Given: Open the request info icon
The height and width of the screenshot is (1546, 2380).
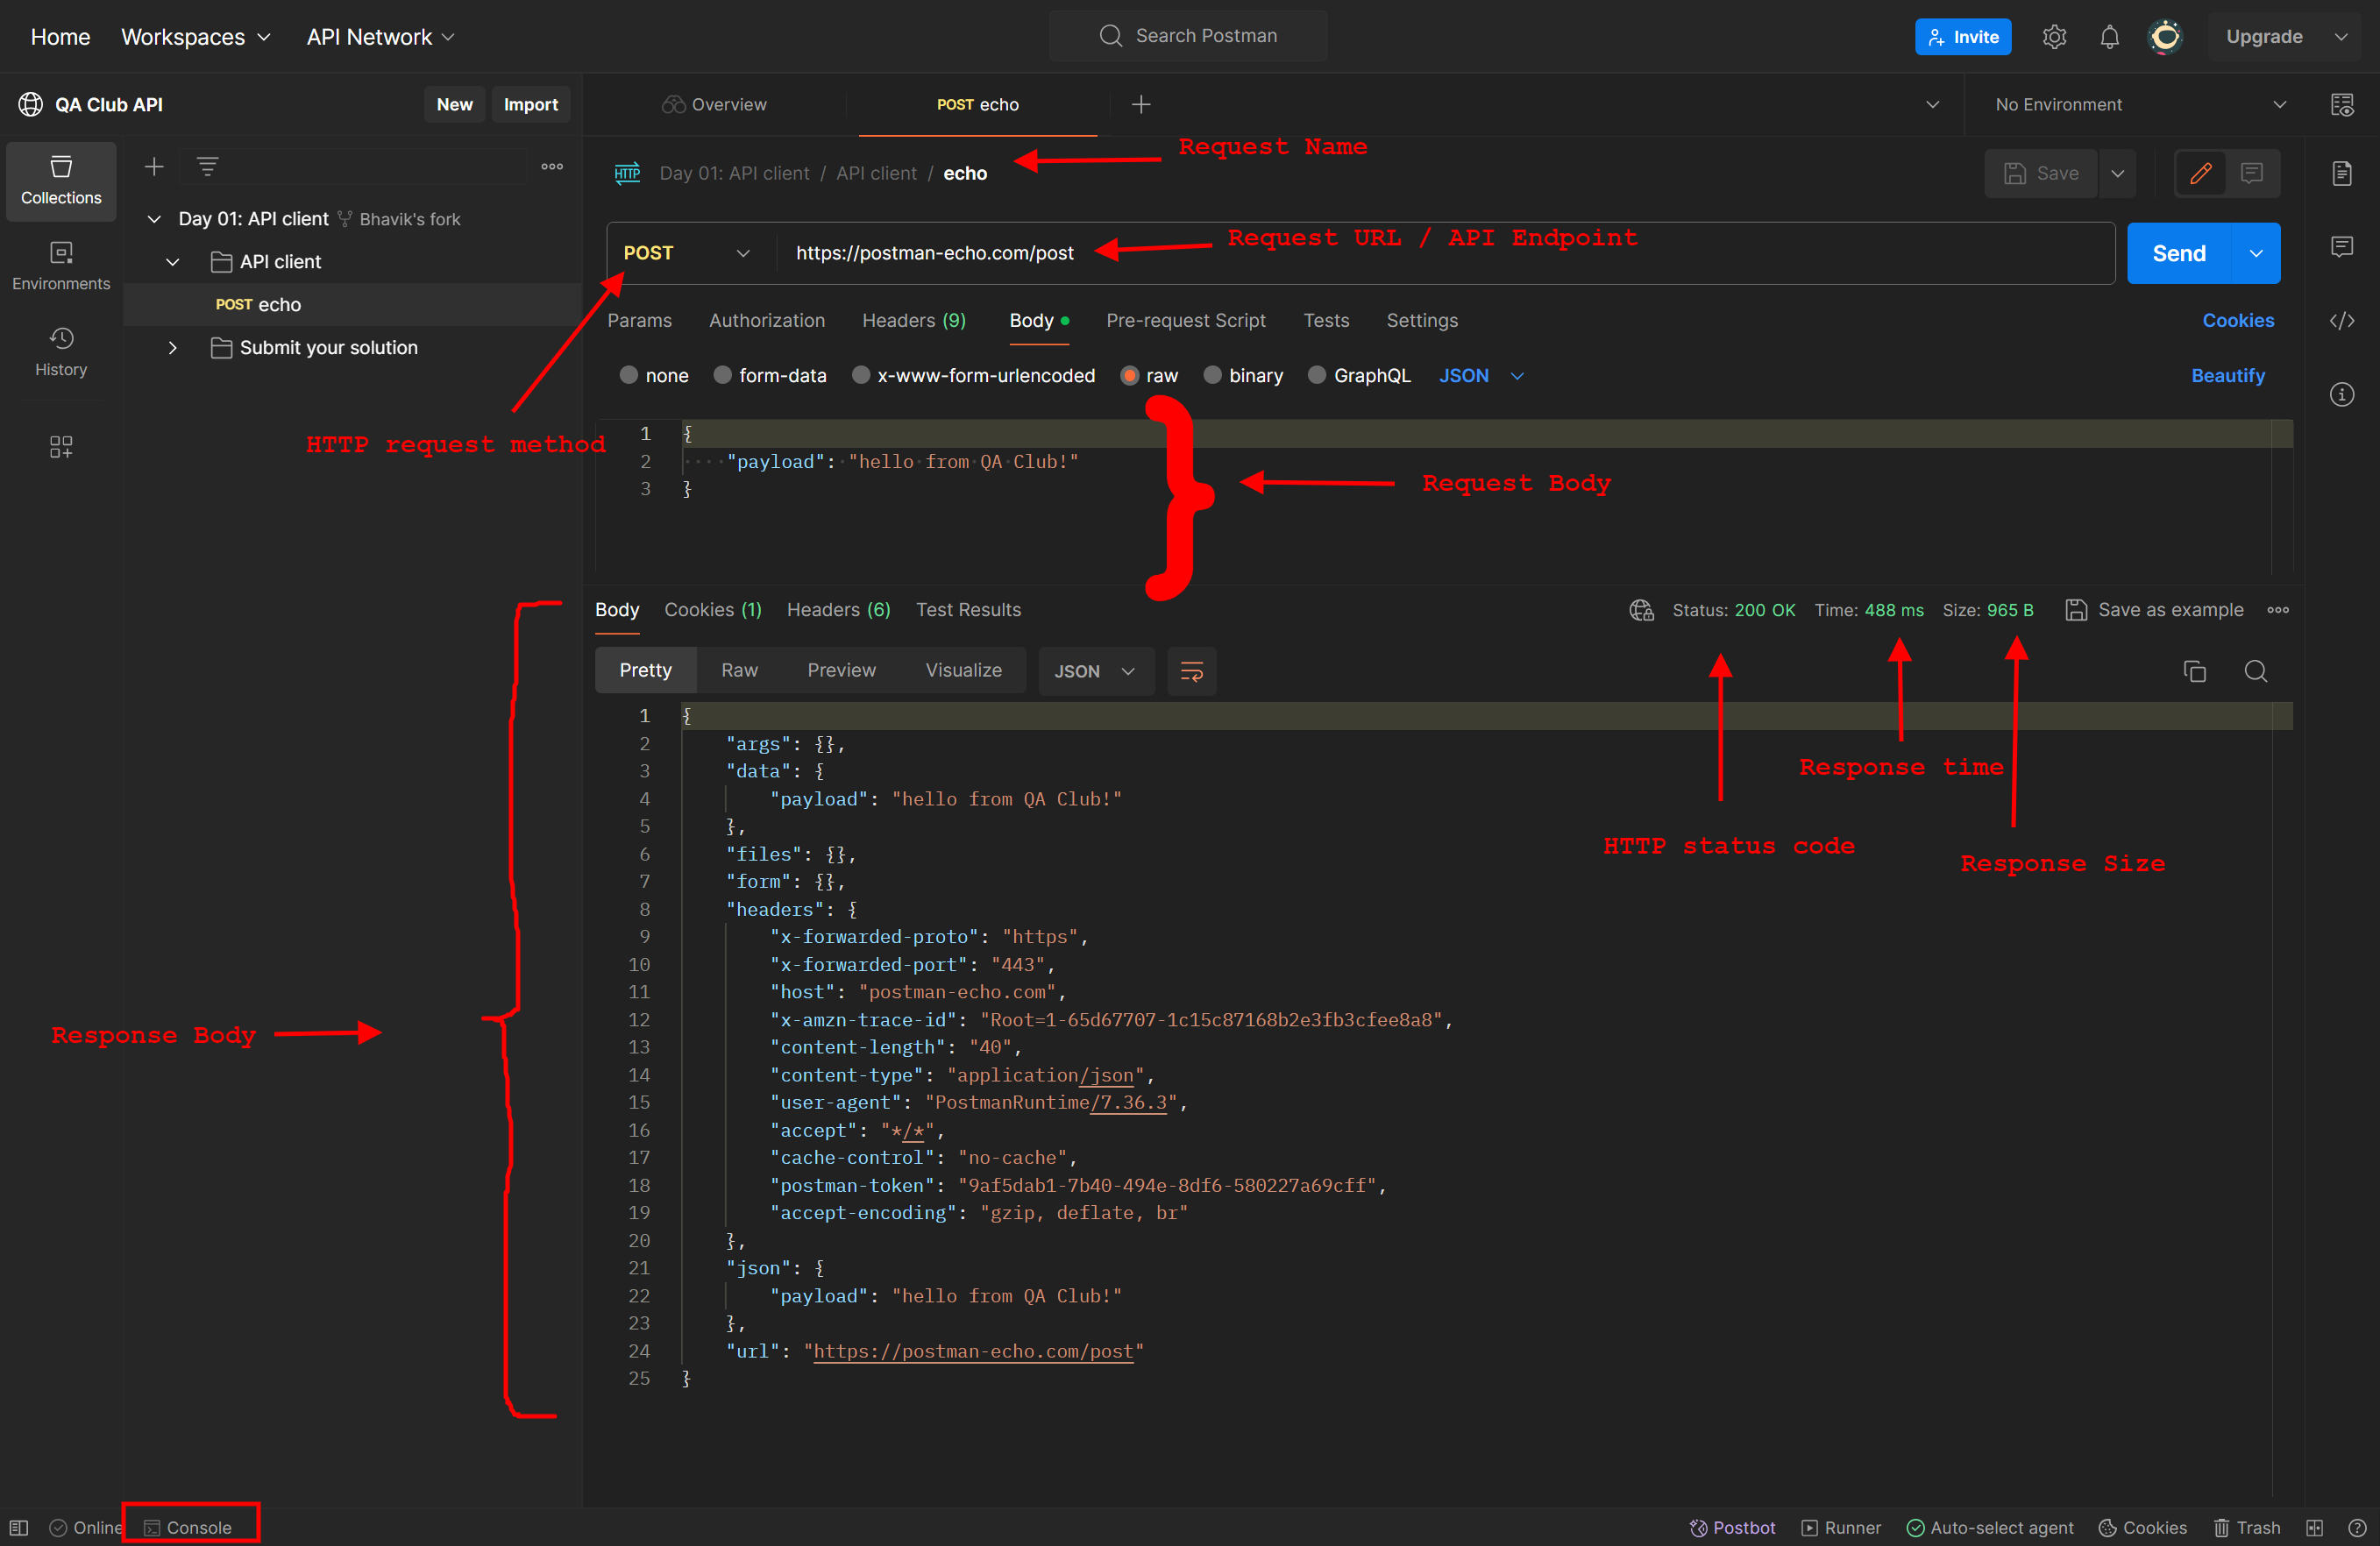Looking at the screenshot, I should click(x=2342, y=394).
